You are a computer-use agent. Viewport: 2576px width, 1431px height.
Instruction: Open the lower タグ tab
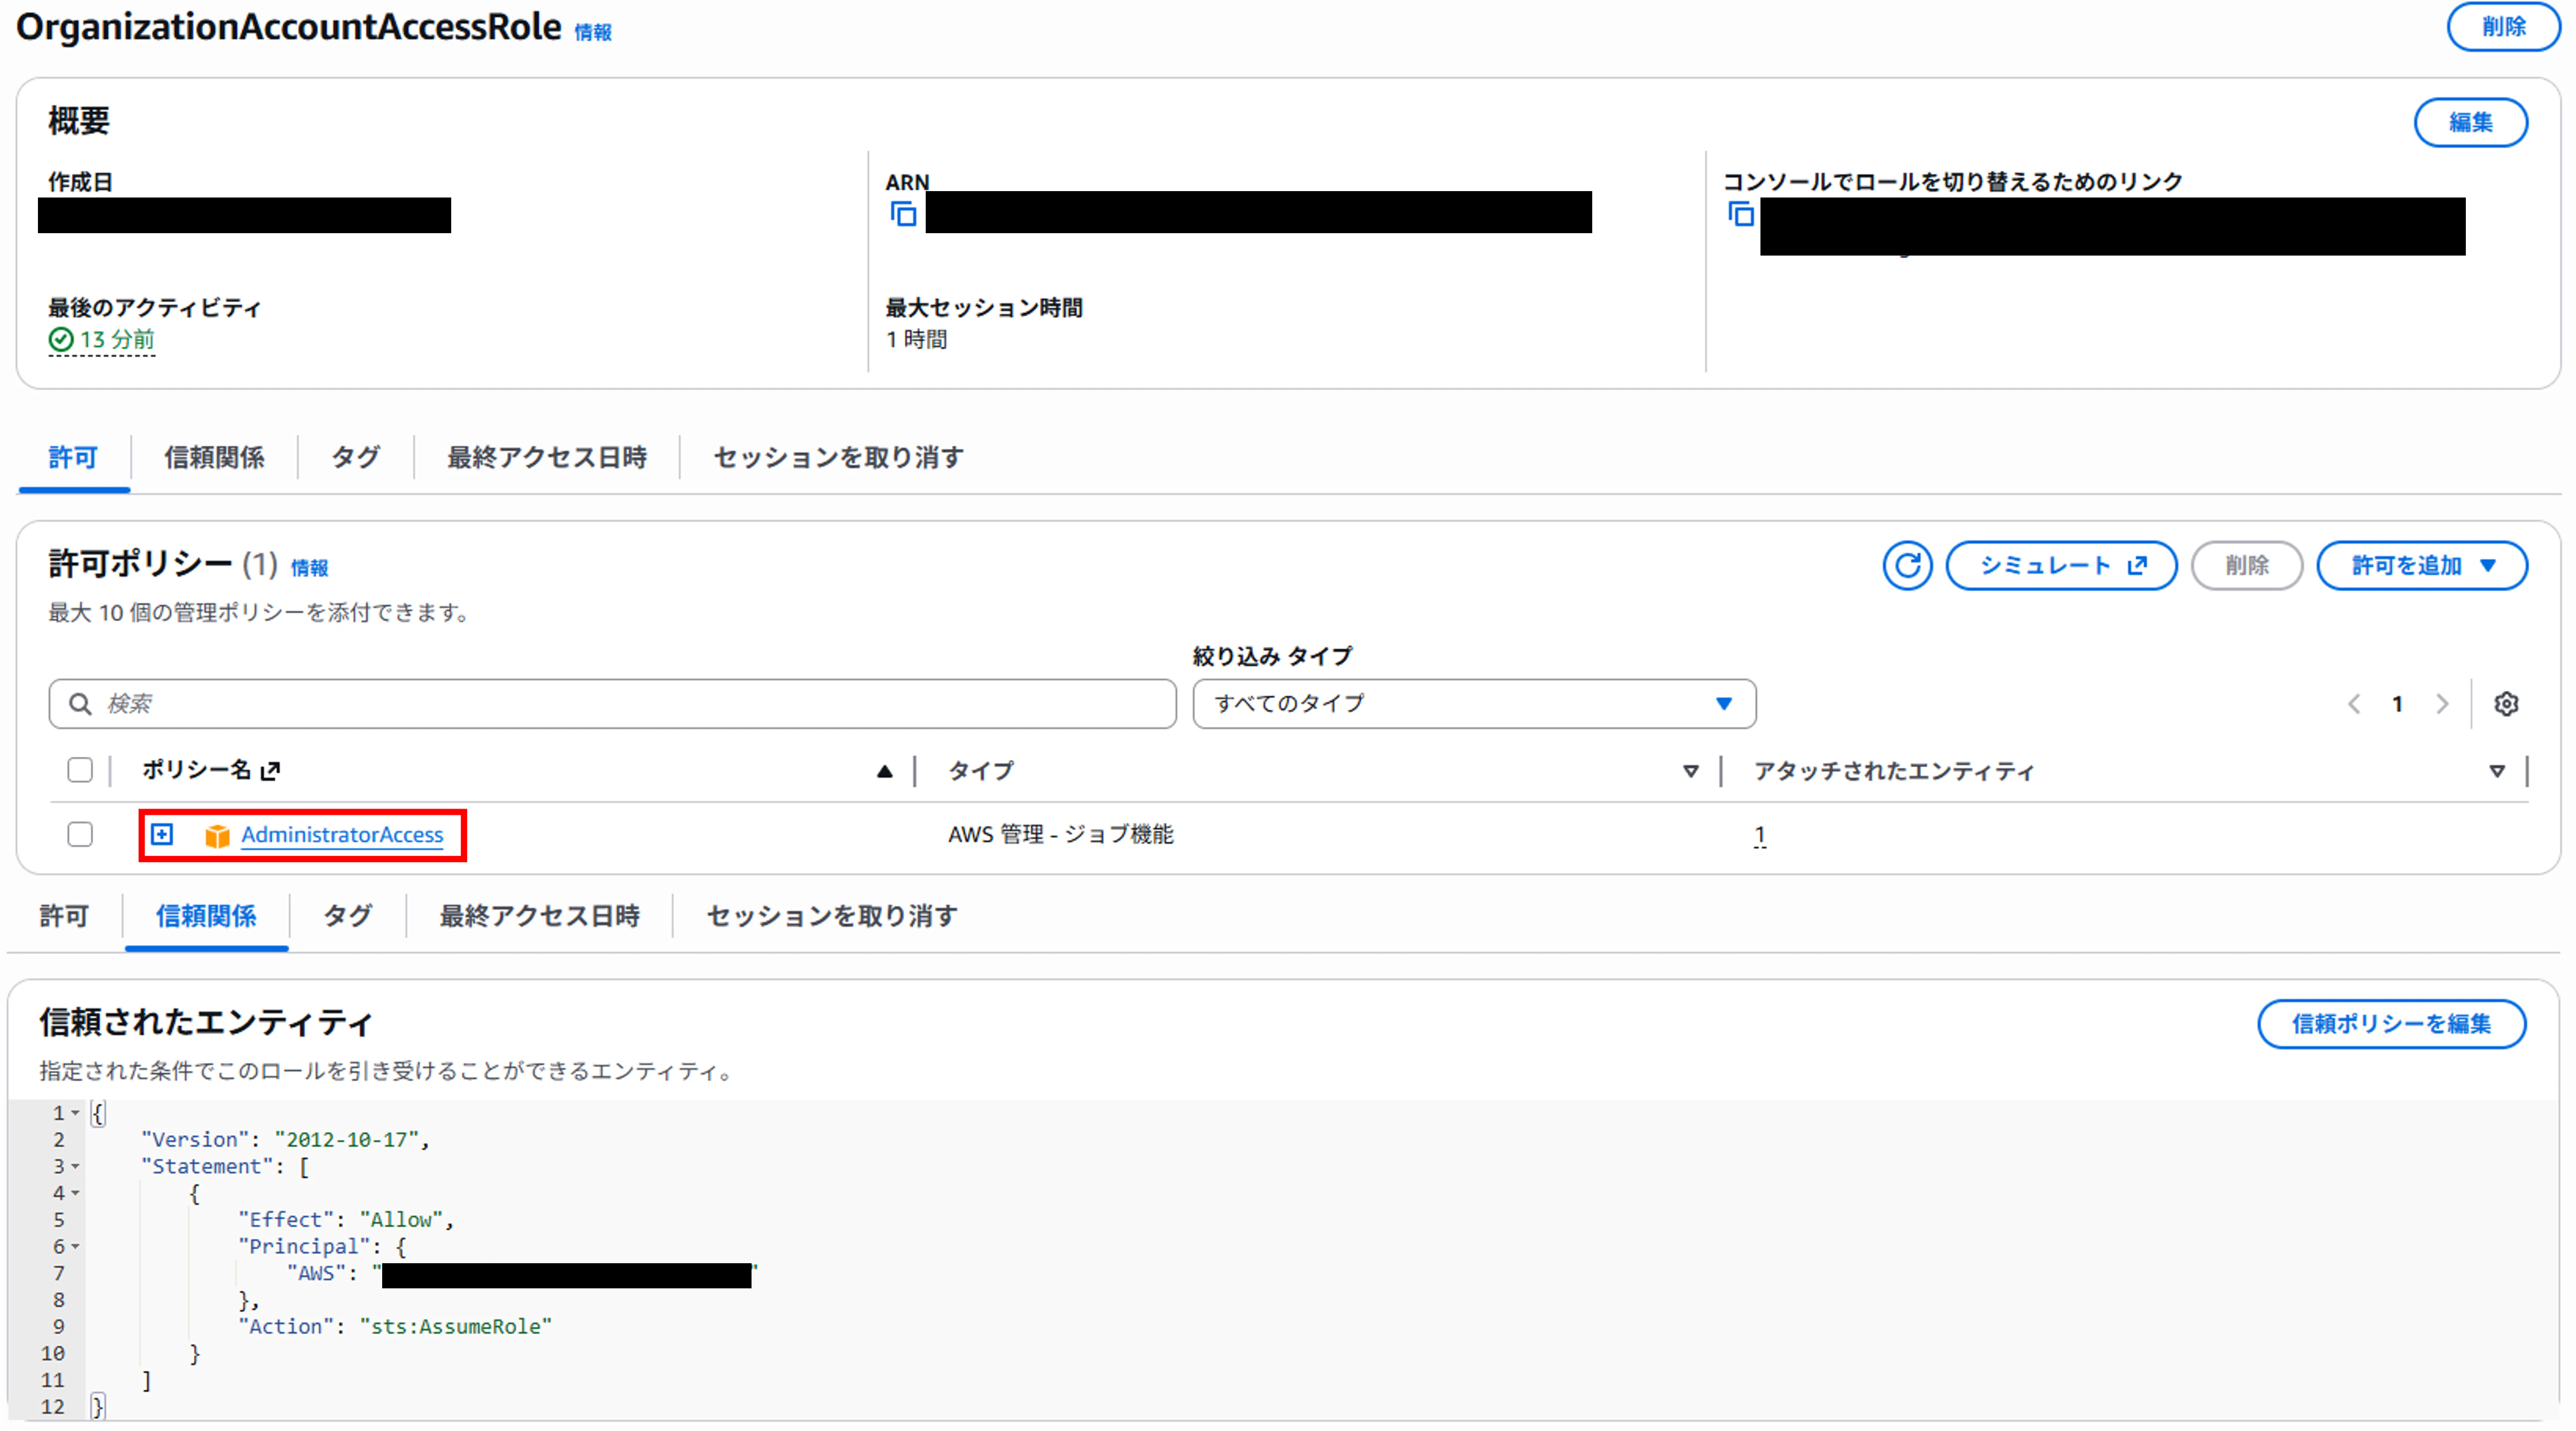348,916
